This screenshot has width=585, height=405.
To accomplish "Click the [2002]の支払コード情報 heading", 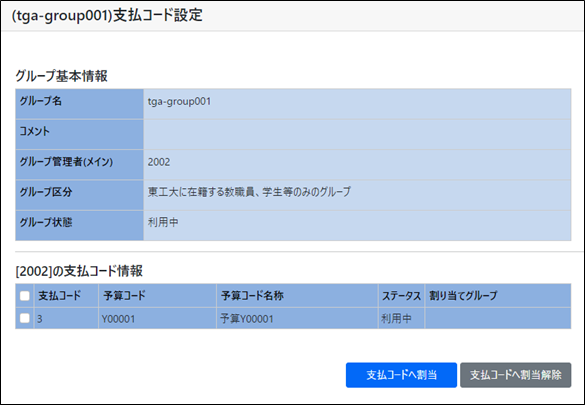I will (79, 271).
